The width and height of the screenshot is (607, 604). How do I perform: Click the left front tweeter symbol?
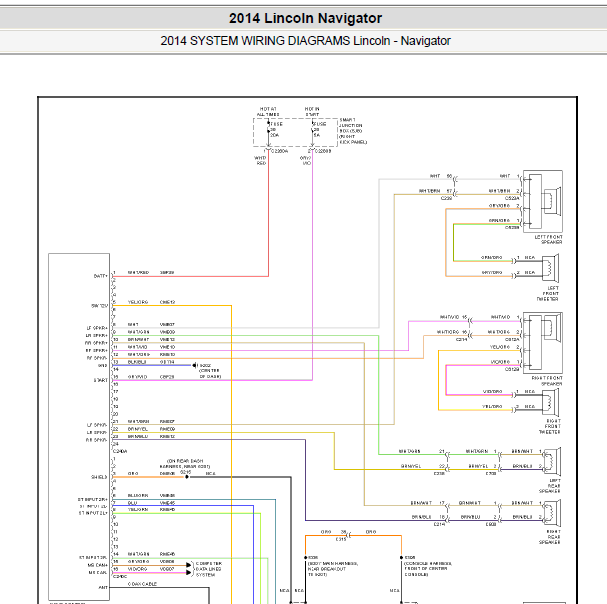pyautogui.click(x=550, y=268)
